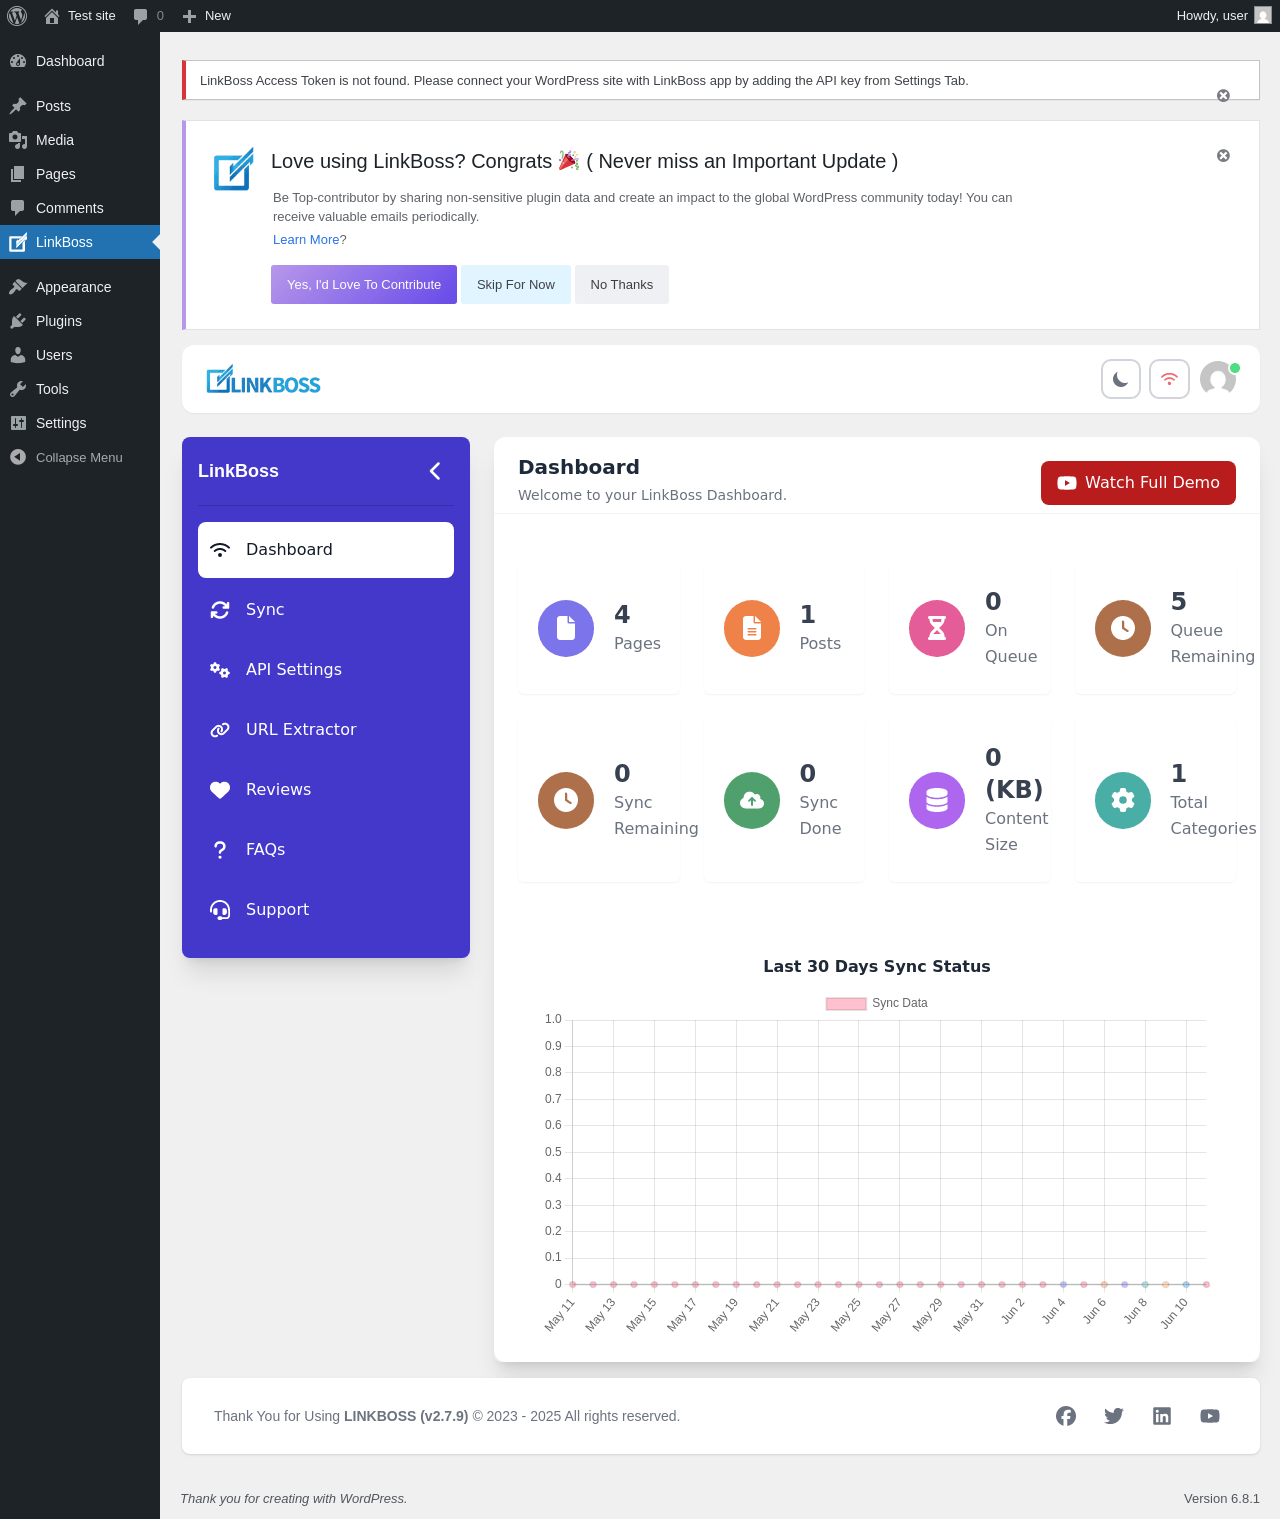Open WordPress Dashboard menu item
Image resolution: width=1280 pixels, height=1519 pixels.
tap(80, 61)
